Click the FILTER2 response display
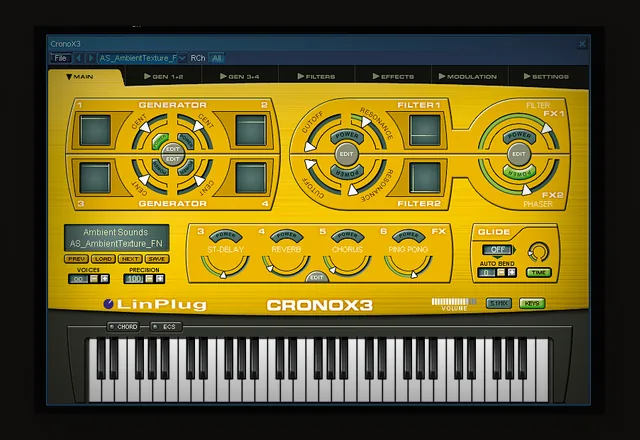Image resolution: width=640 pixels, height=440 pixels. point(425,178)
